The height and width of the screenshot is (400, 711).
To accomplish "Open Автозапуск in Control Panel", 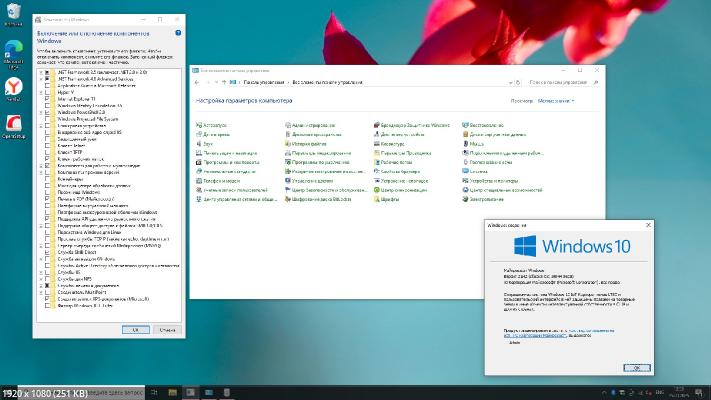I will 211,125.
